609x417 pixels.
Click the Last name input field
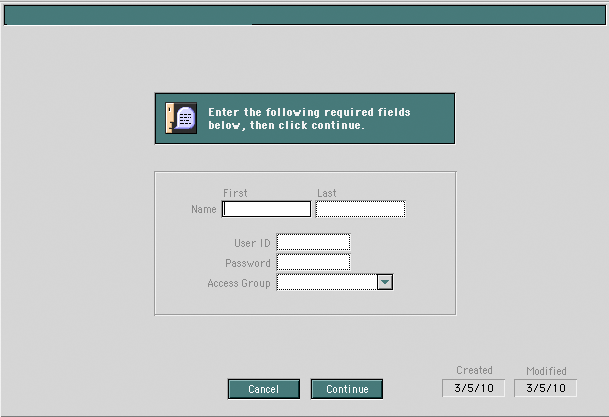tap(360, 209)
